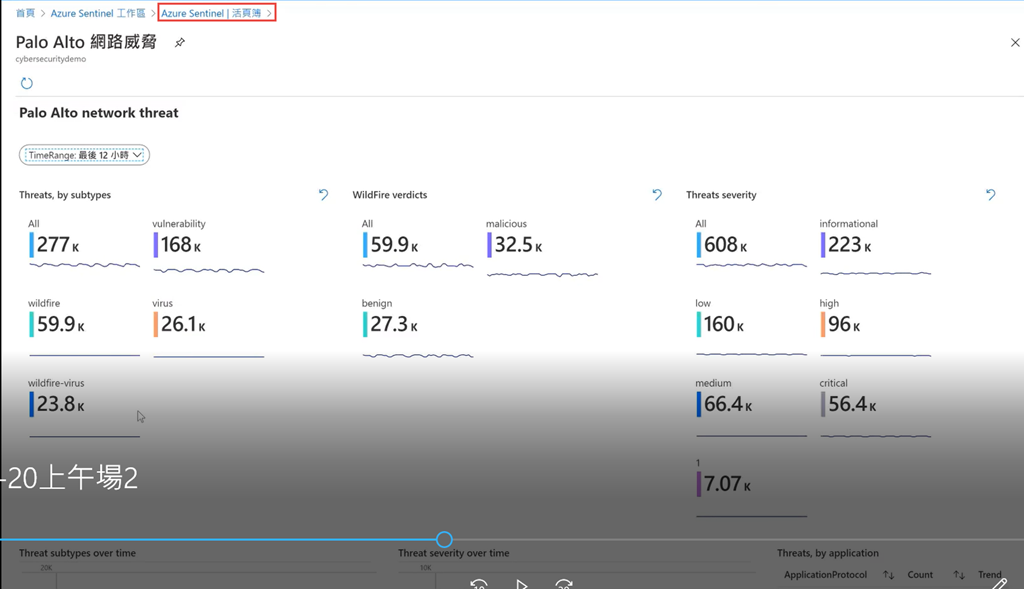This screenshot has height=589, width=1024.
Task: Open the Azure Sentinel | 活頁簿 breadcrumb
Action: [x=211, y=13]
